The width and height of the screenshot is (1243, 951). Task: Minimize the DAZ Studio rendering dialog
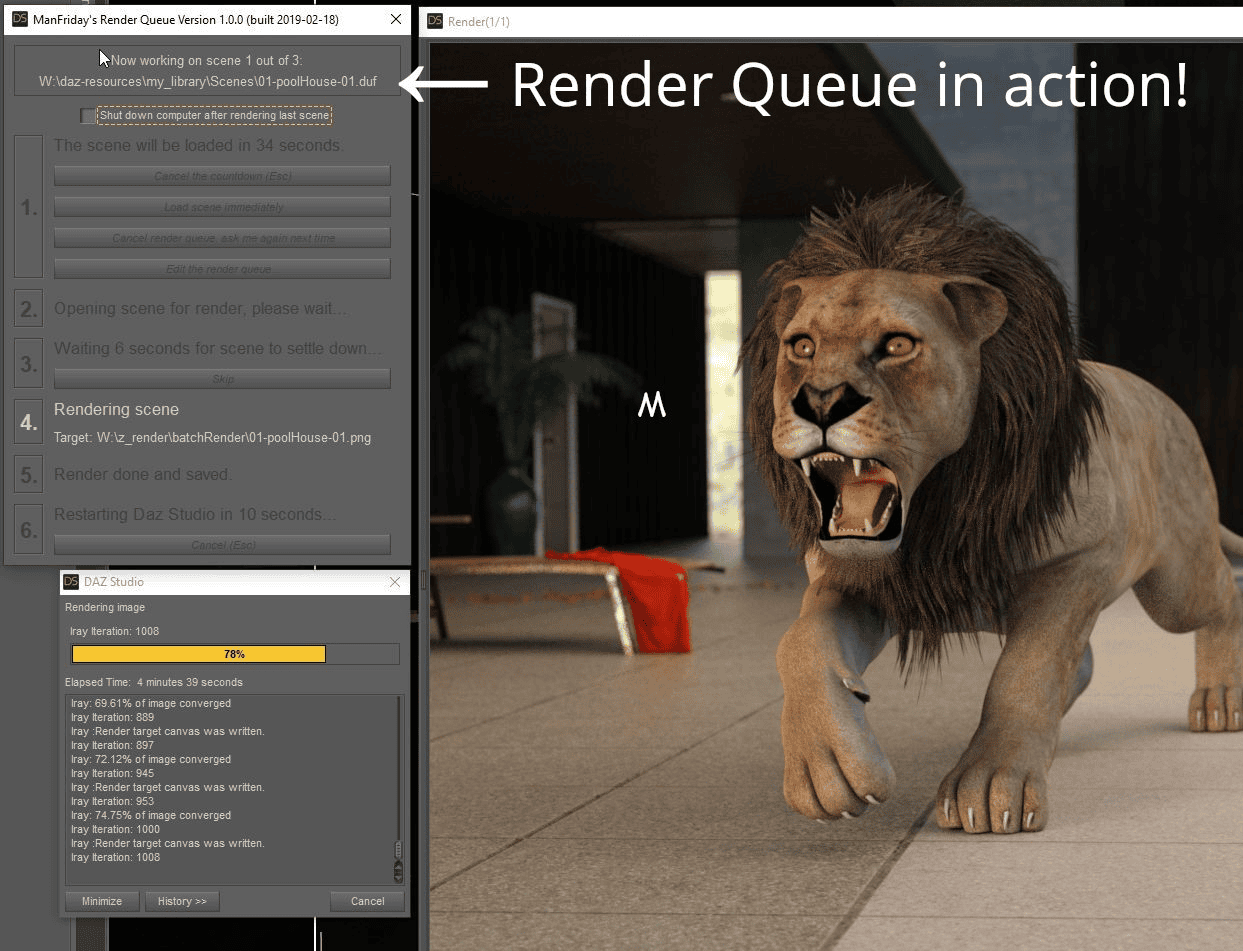click(x=101, y=901)
